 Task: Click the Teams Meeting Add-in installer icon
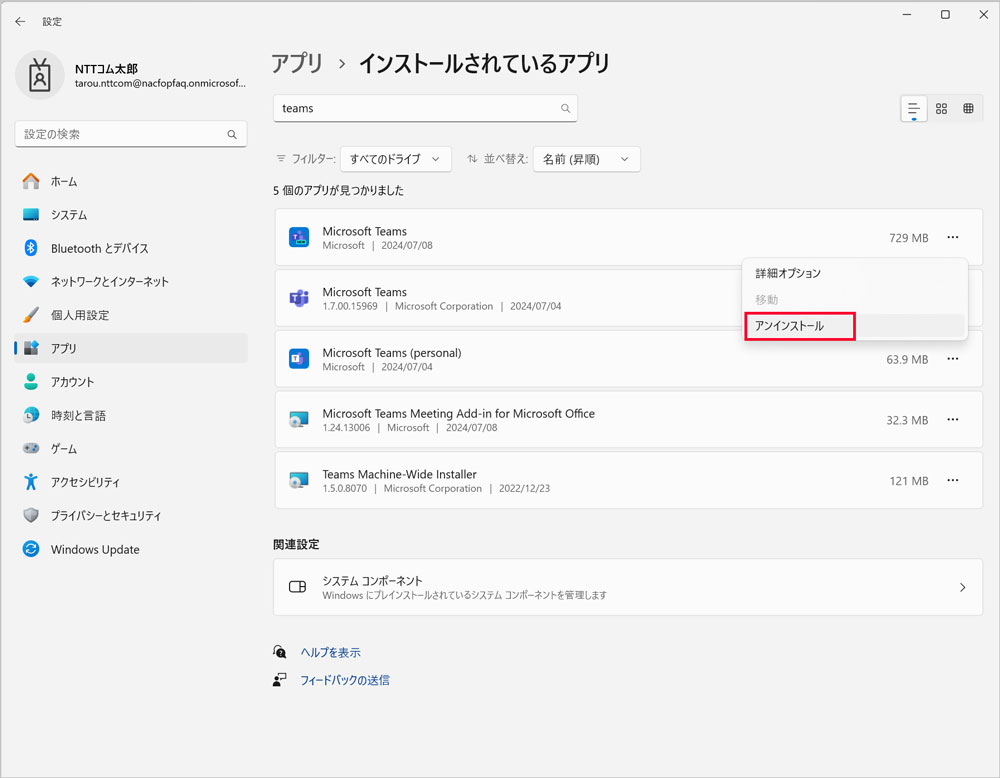tap(299, 420)
